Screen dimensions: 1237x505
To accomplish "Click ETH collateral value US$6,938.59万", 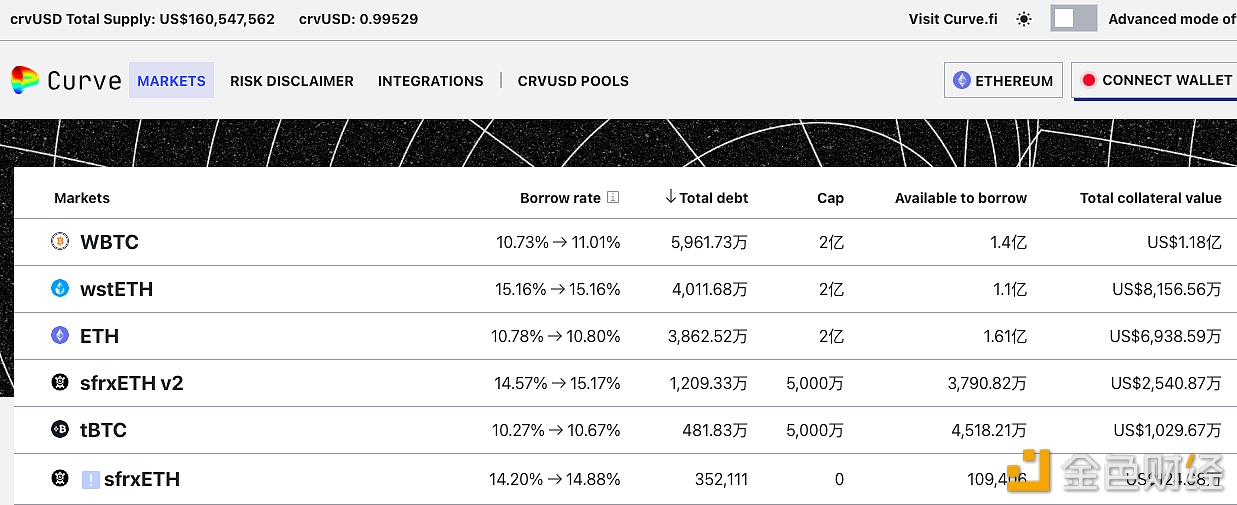I will pos(1165,336).
